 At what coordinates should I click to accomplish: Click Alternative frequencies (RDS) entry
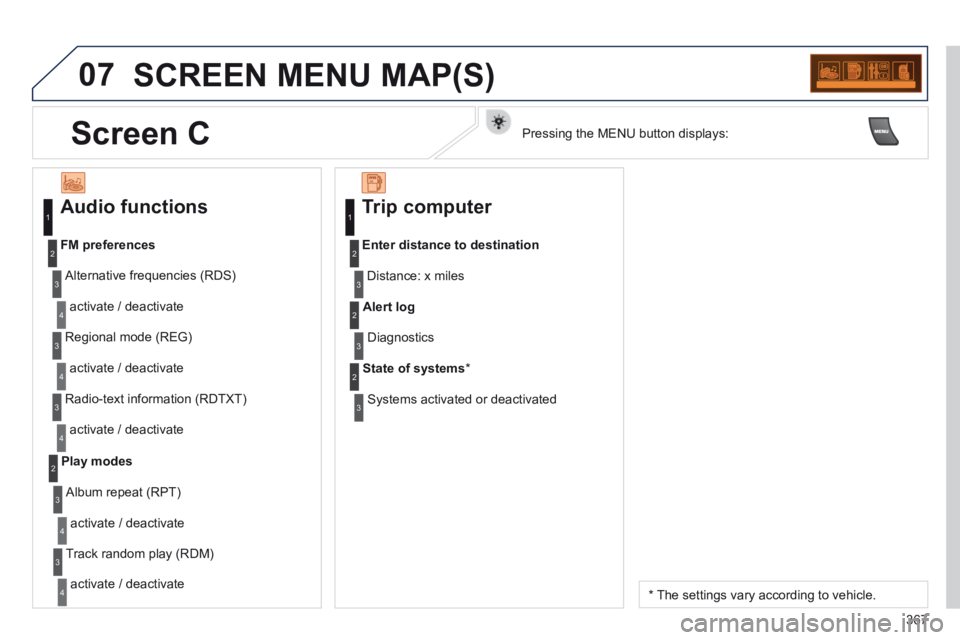[x=151, y=276]
